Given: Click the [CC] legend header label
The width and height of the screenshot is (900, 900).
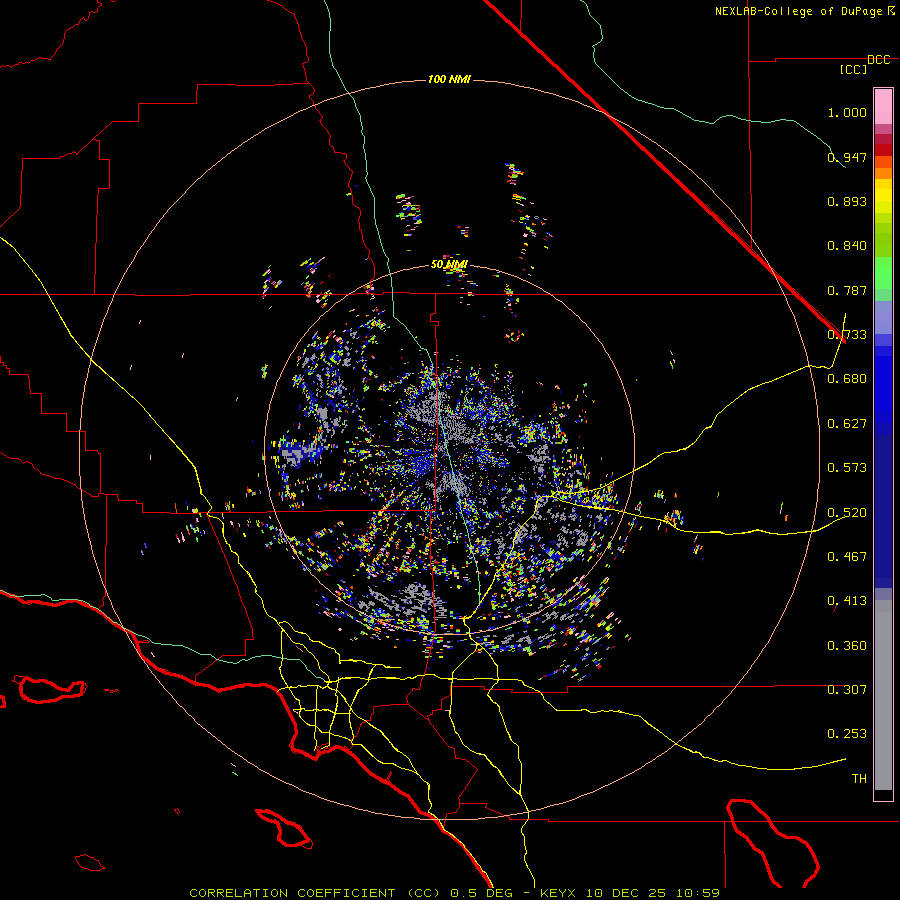Looking at the screenshot, I should [x=853, y=70].
